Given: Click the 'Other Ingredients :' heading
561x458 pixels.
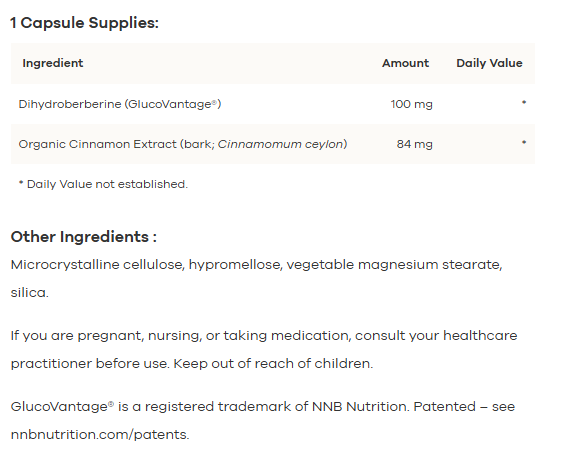Looking at the screenshot, I should 84,237.
